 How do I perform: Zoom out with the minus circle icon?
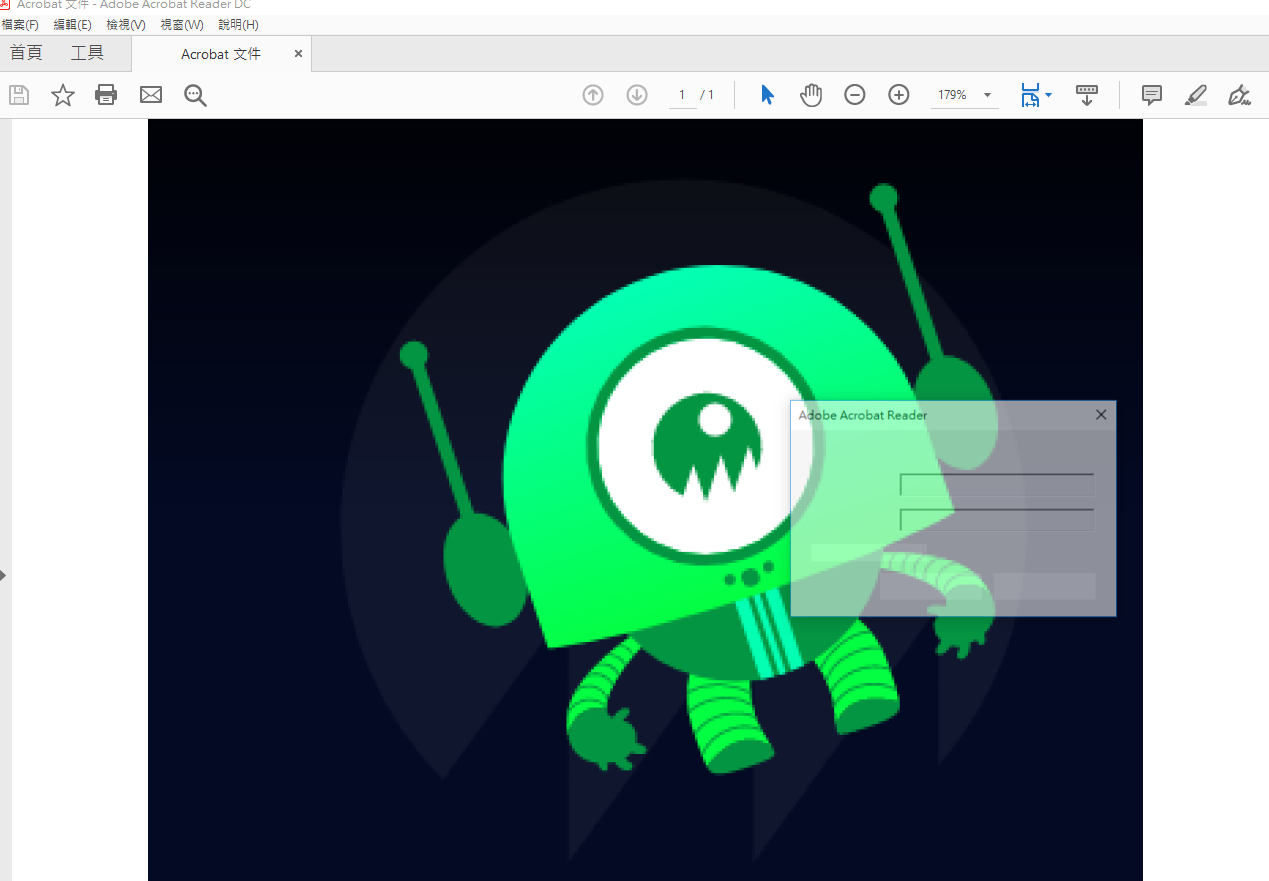(855, 95)
